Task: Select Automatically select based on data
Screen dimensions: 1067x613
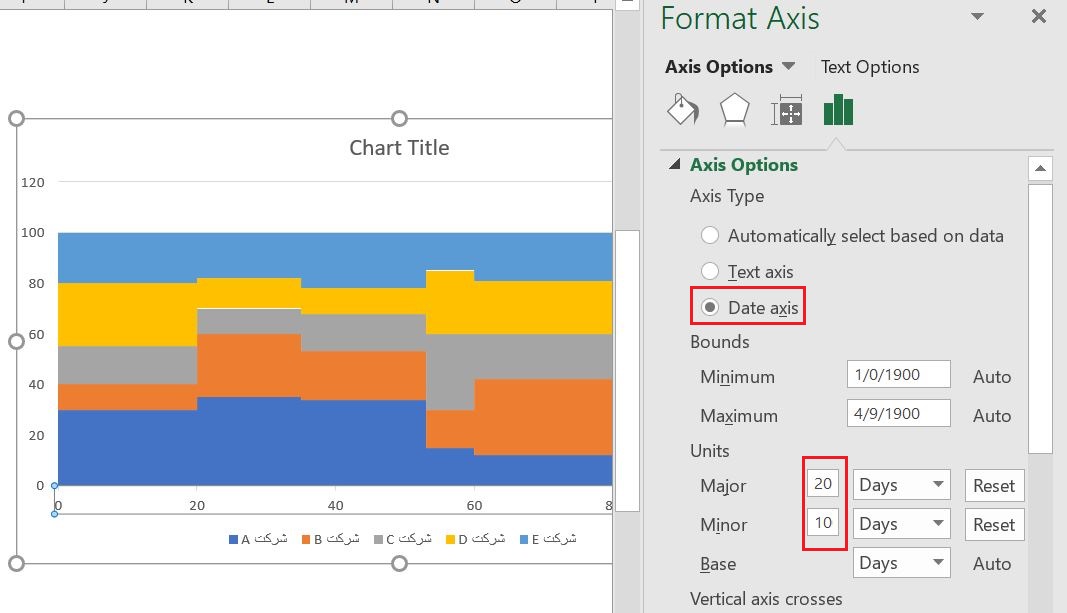Action: pos(710,235)
